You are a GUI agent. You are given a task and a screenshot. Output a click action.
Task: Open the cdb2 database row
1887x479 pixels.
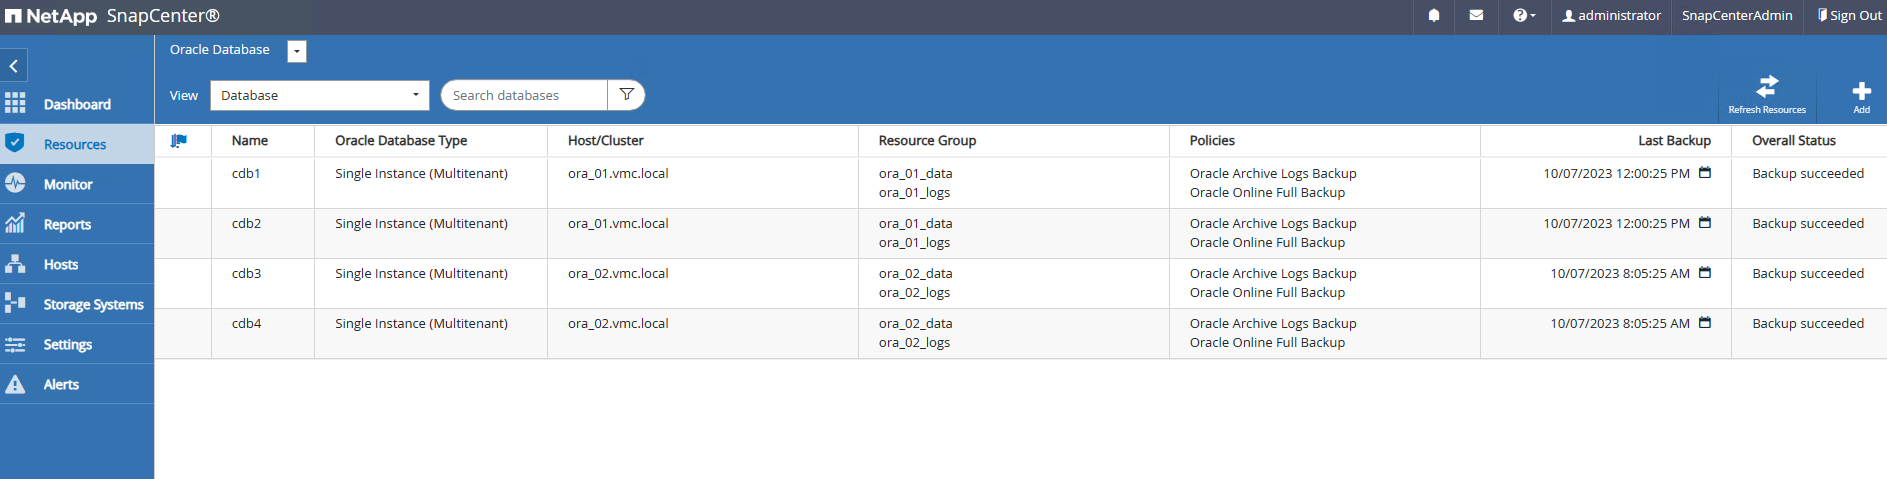pyautogui.click(x=247, y=224)
